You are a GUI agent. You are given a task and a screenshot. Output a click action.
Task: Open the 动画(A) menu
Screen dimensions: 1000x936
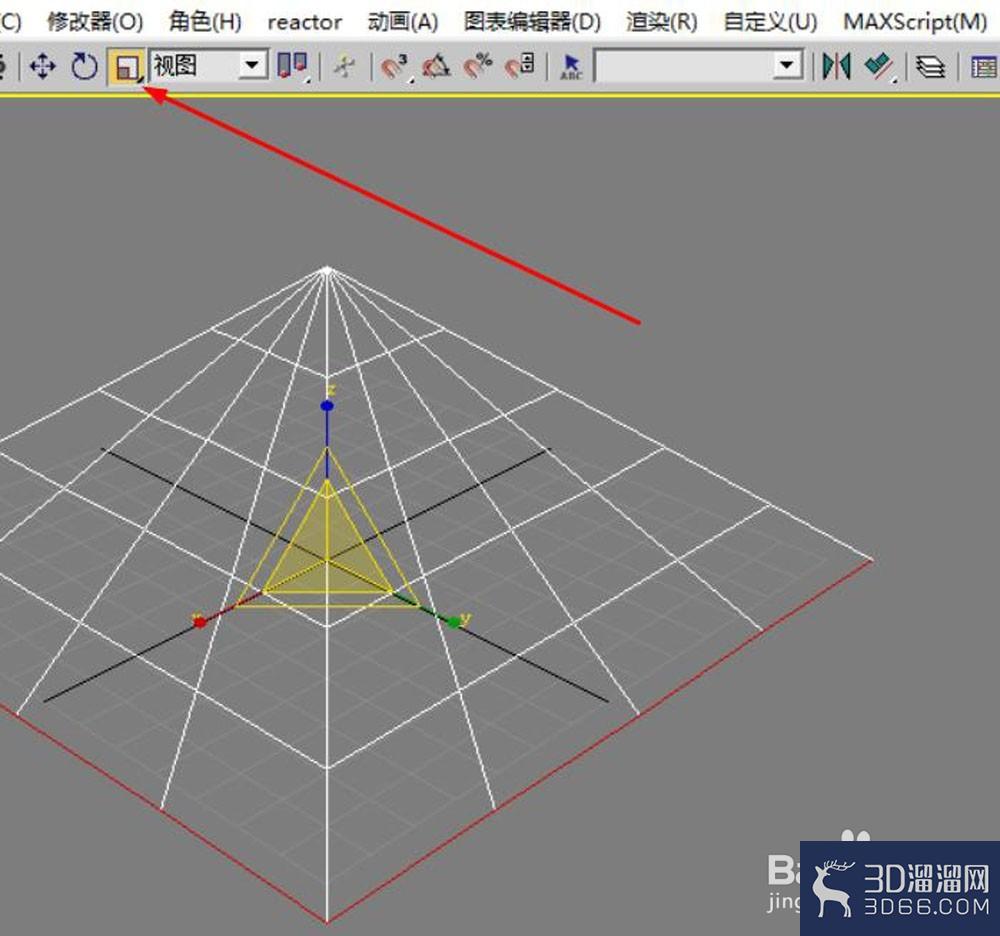[403, 22]
